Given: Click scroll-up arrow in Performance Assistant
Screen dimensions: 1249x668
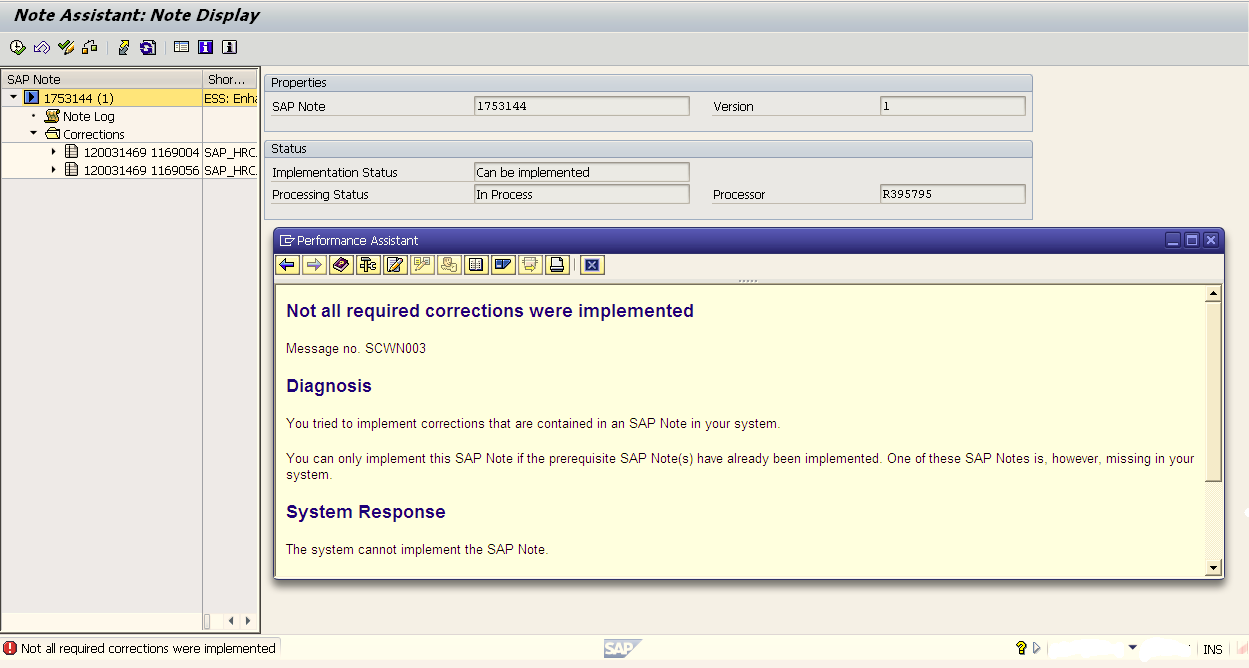Looking at the screenshot, I should pyautogui.click(x=1213, y=294).
